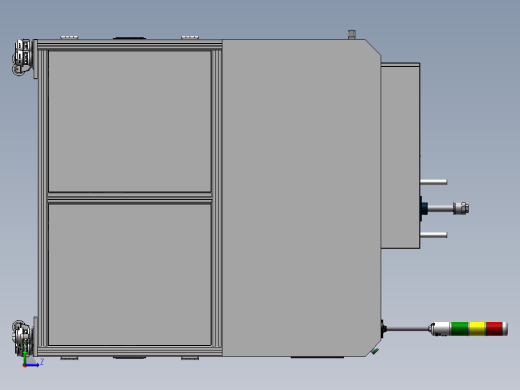Image resolution: width=520 pixels, height=390 pixels.
Task: Select the red segment of the stack light
Action: pyautogui.click(x=494, y=329)
